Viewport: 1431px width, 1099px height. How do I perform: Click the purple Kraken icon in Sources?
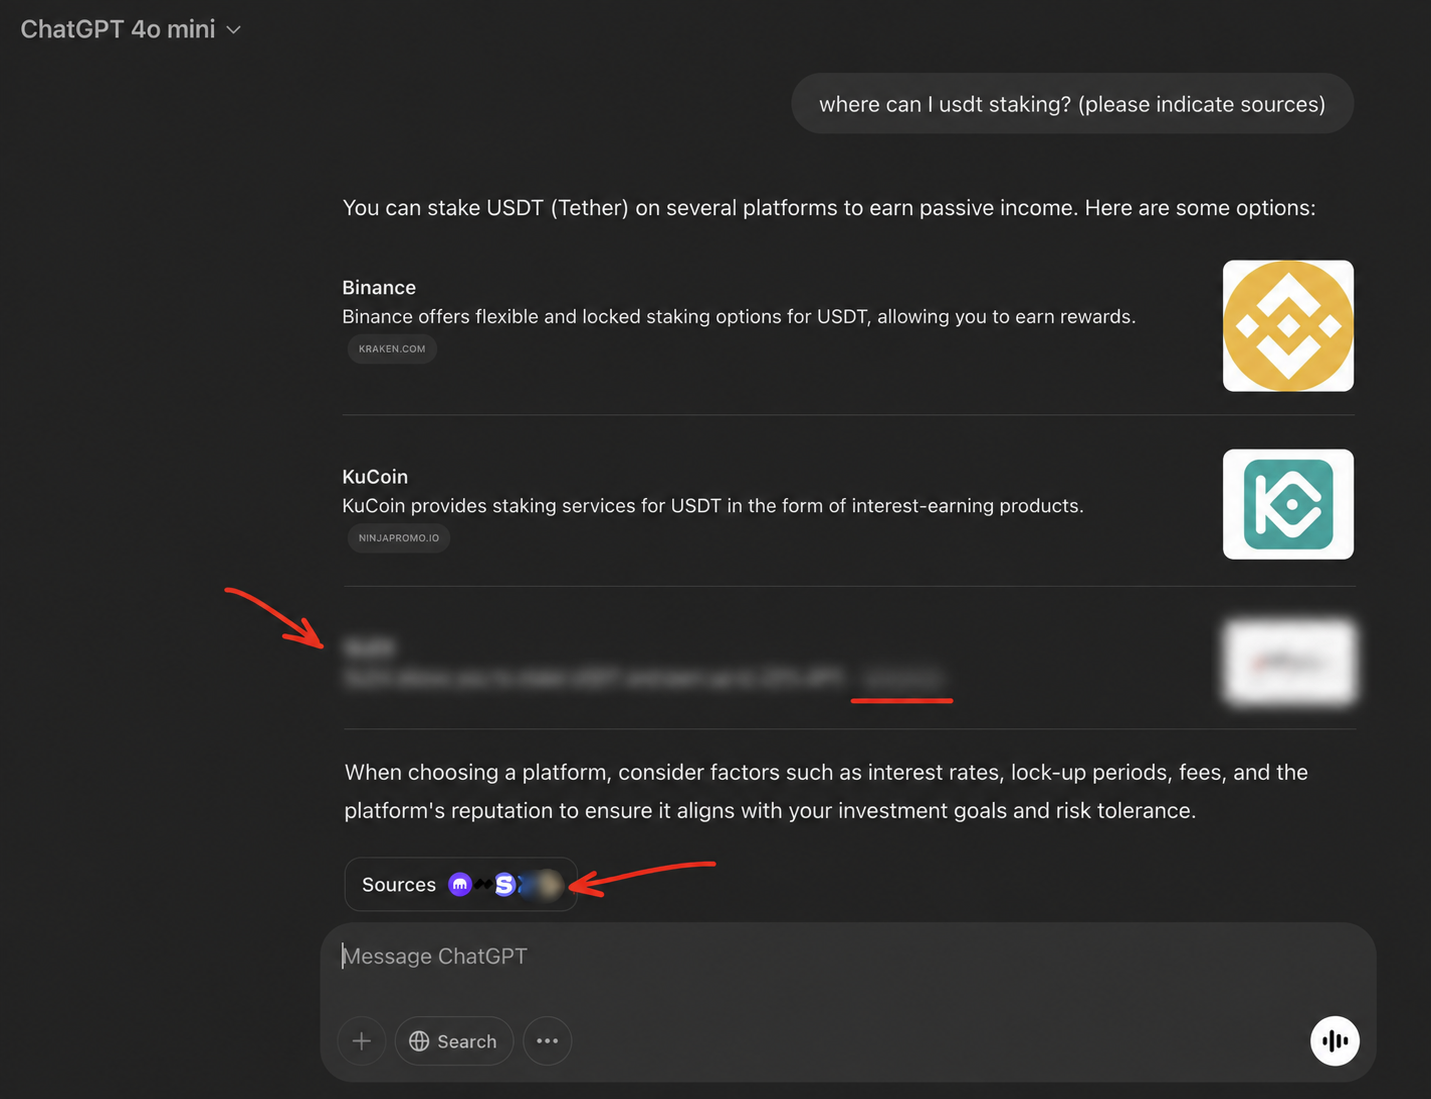click(x=460, y=884)
